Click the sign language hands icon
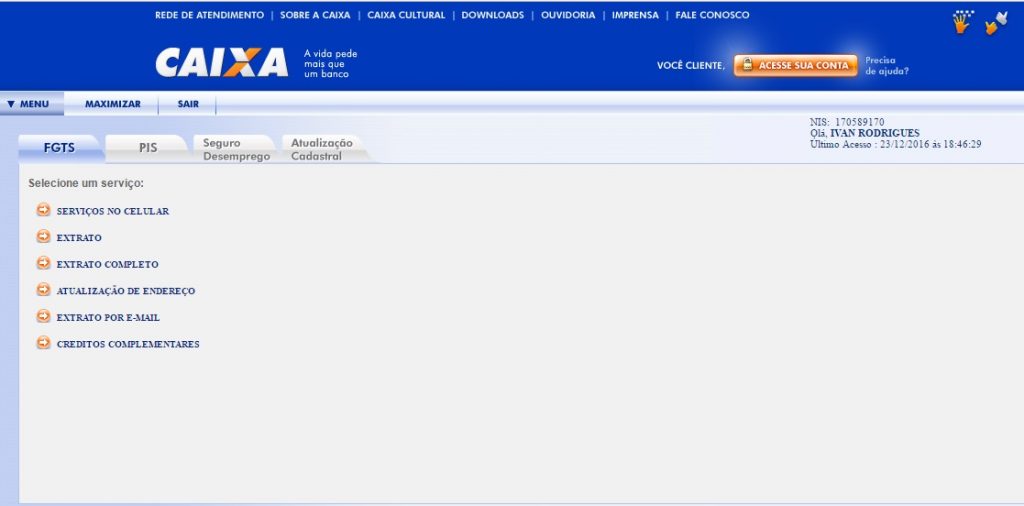The width and height of the screenshot is (1024, 506). click(995, 22)
